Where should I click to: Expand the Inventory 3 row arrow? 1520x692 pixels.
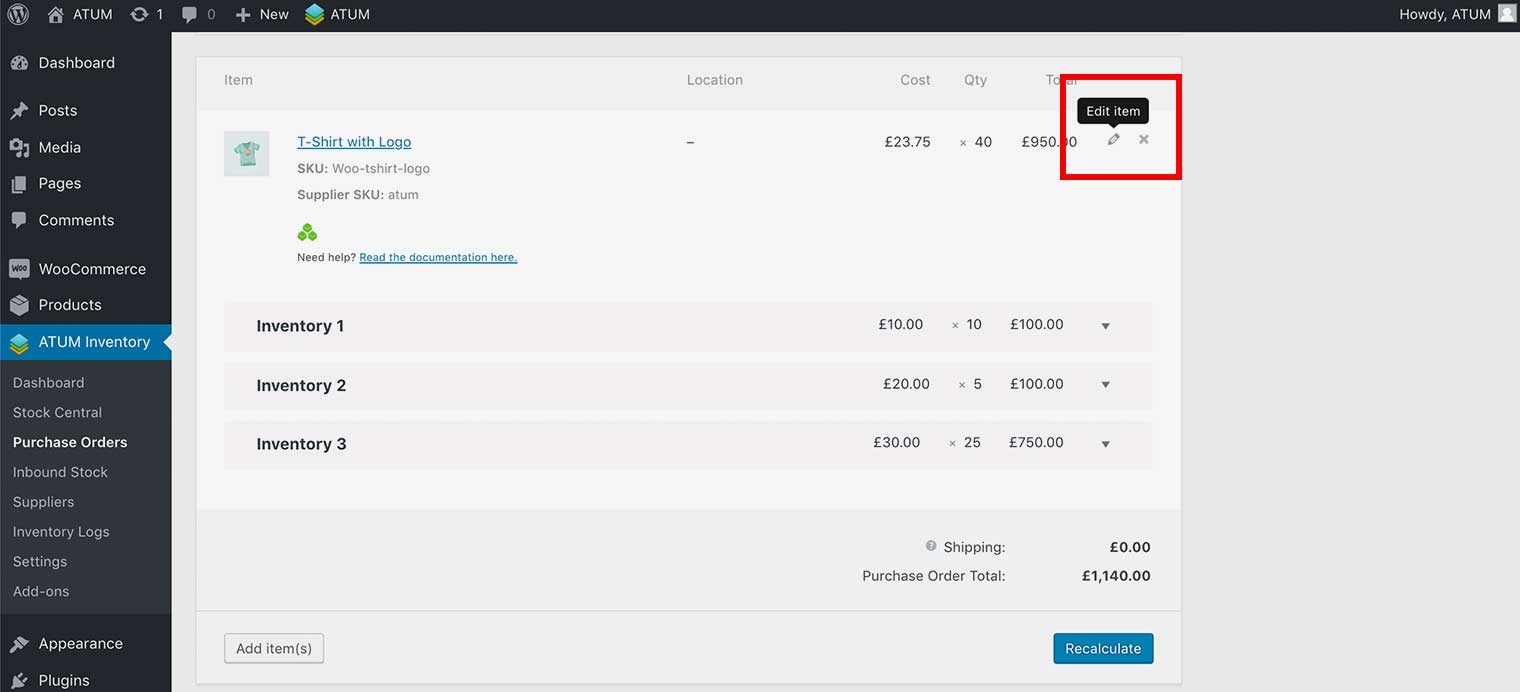pyautogui.click(x=1105, y=444)
